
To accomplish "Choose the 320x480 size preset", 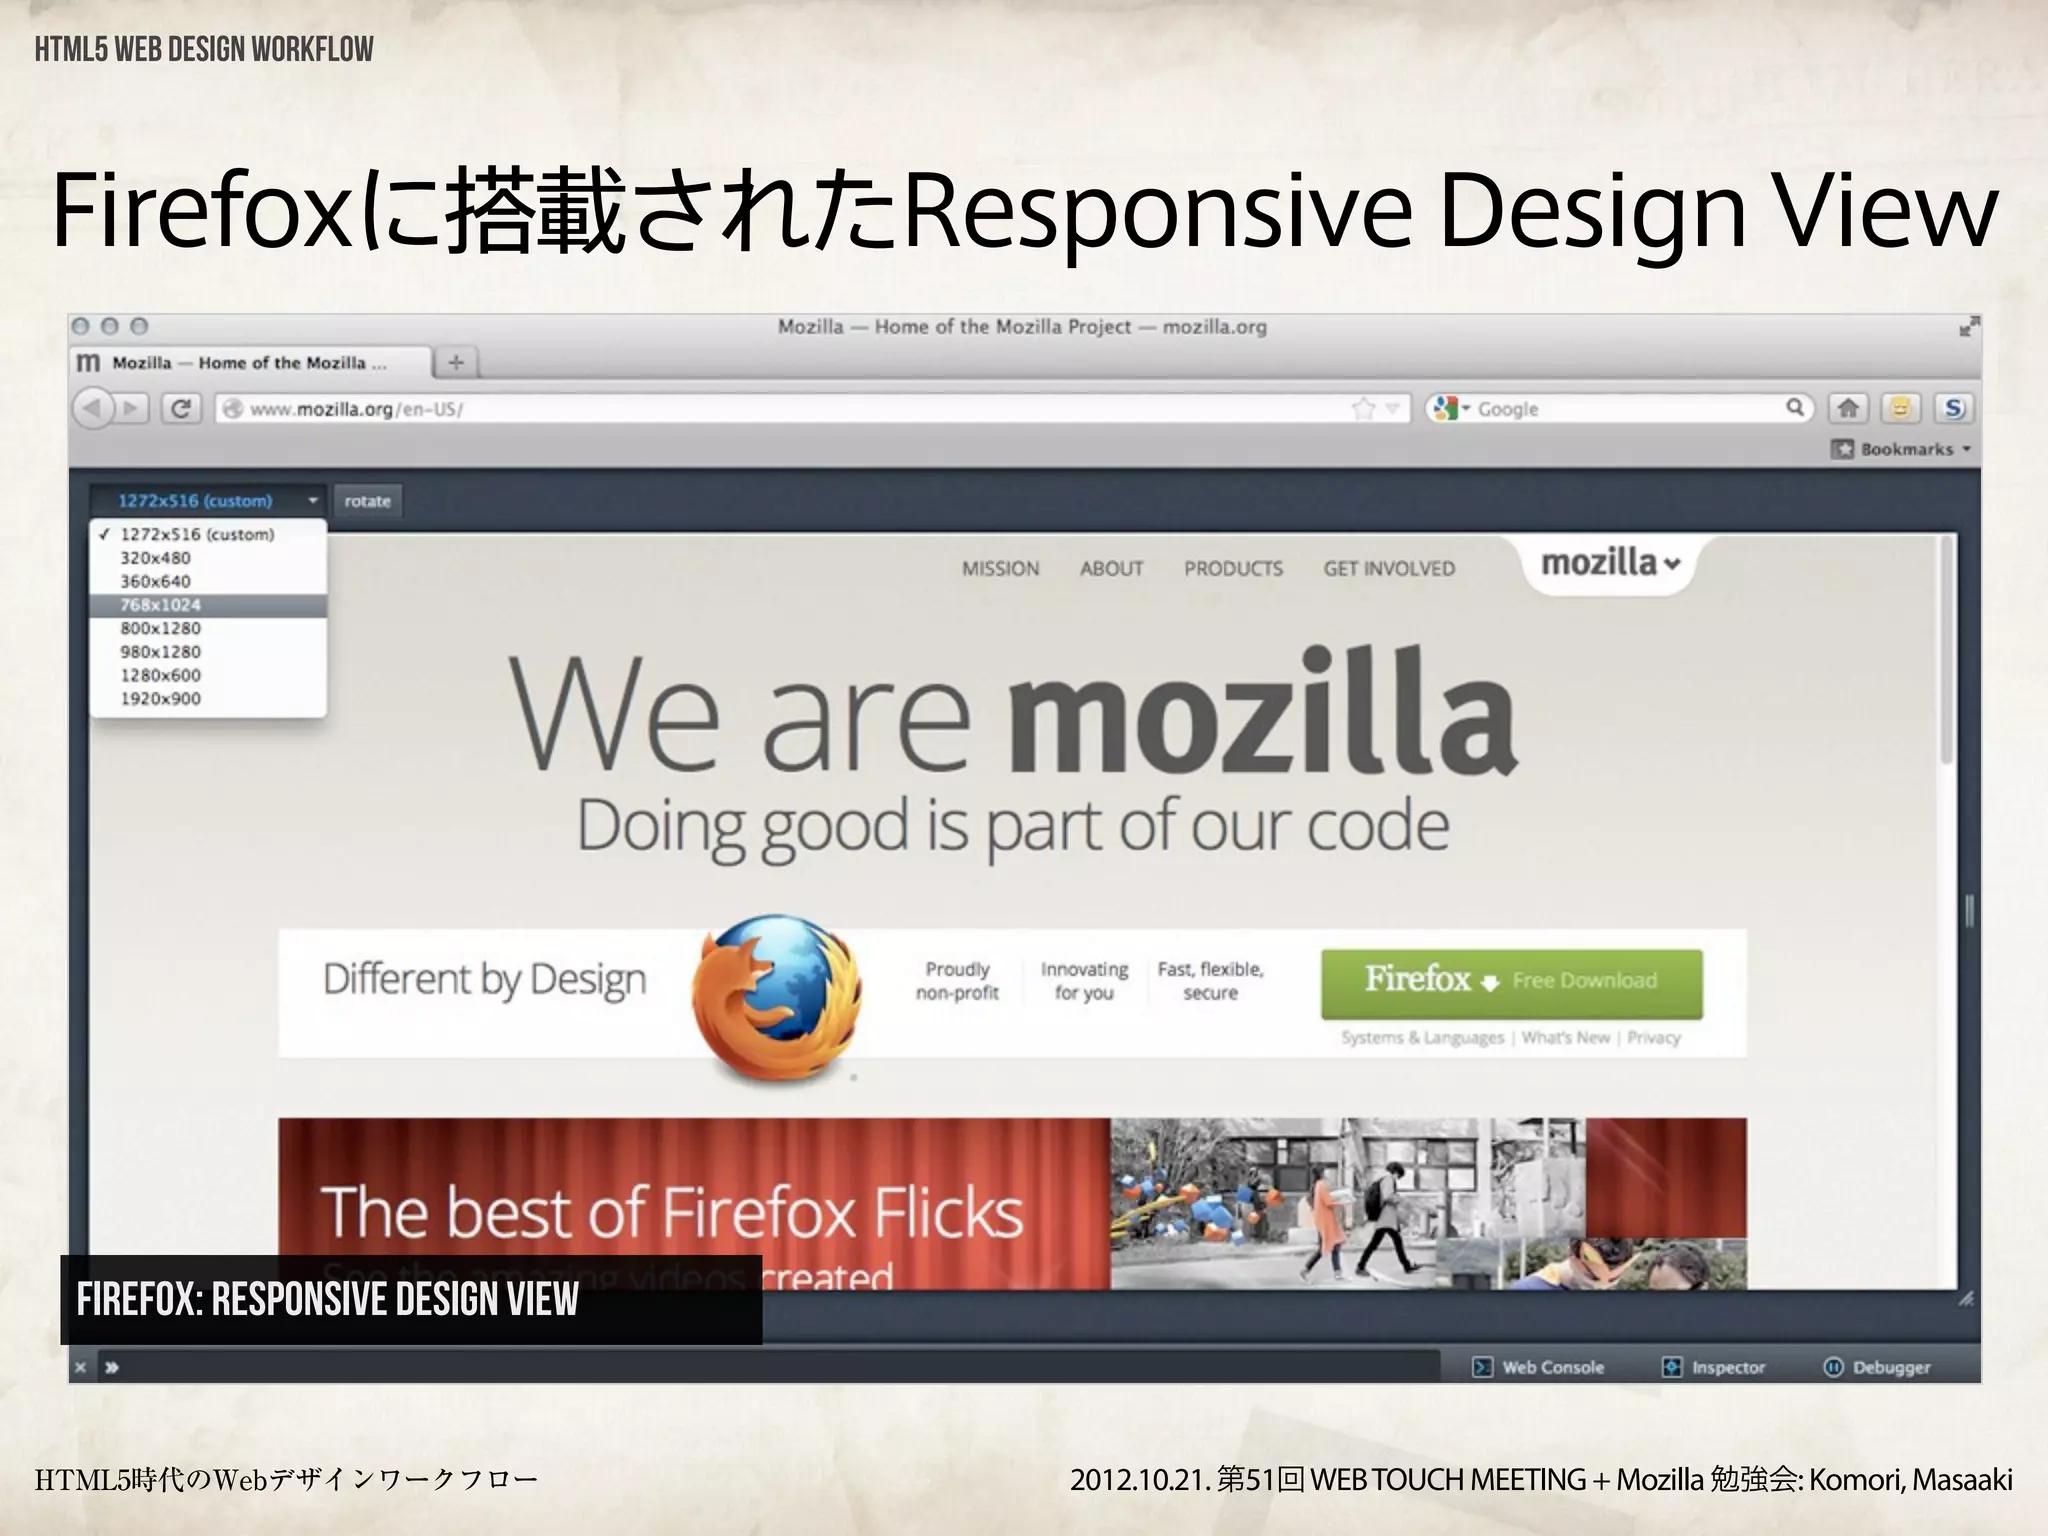I will [x=208, y=558].
